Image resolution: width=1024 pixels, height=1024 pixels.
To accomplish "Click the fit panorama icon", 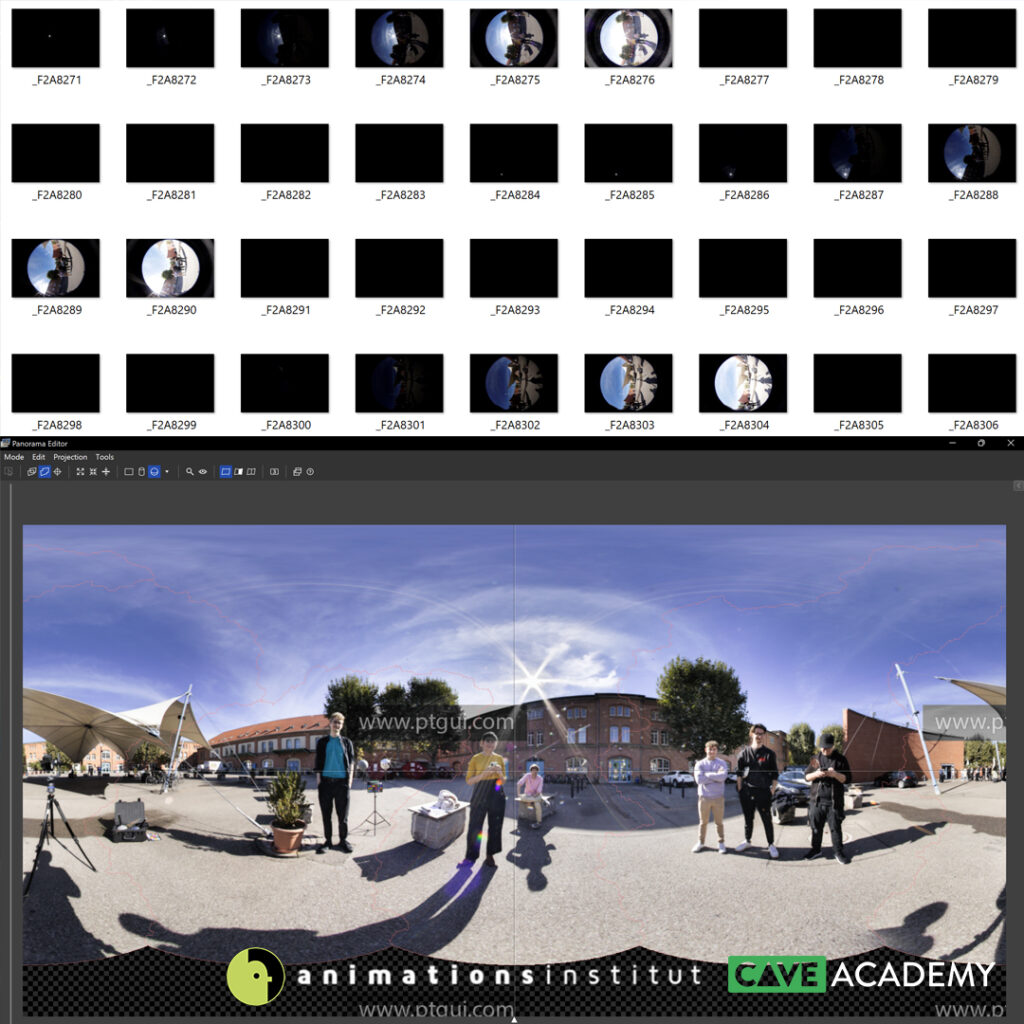I will point(80,471).
